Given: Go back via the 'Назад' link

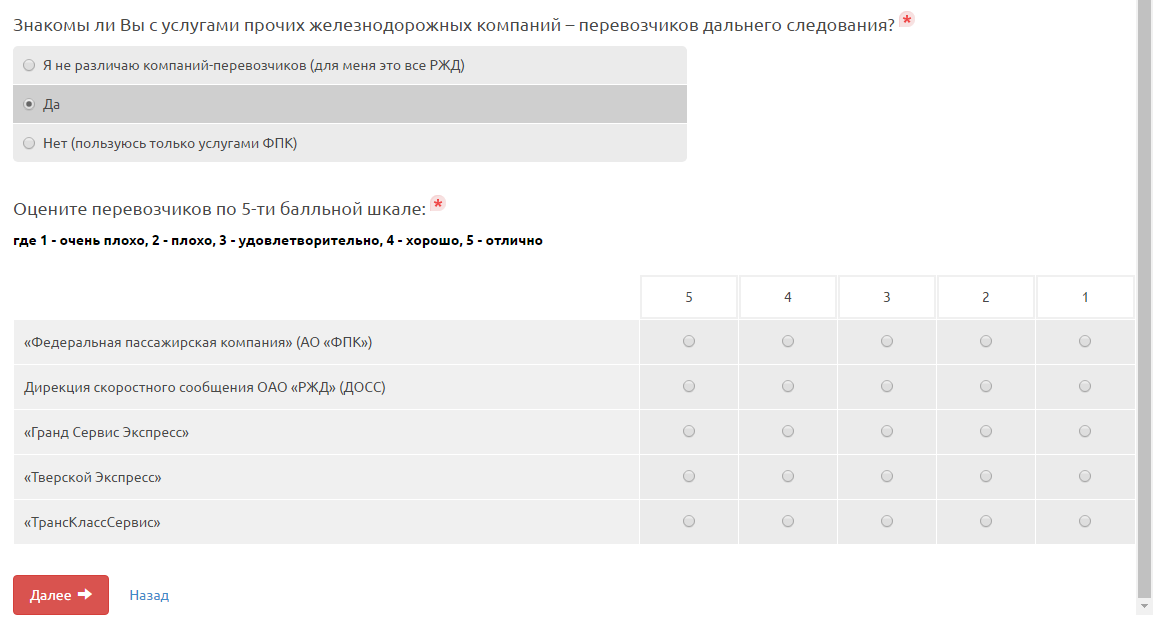Looking at the screenshot, I should (x=149, y=595).
